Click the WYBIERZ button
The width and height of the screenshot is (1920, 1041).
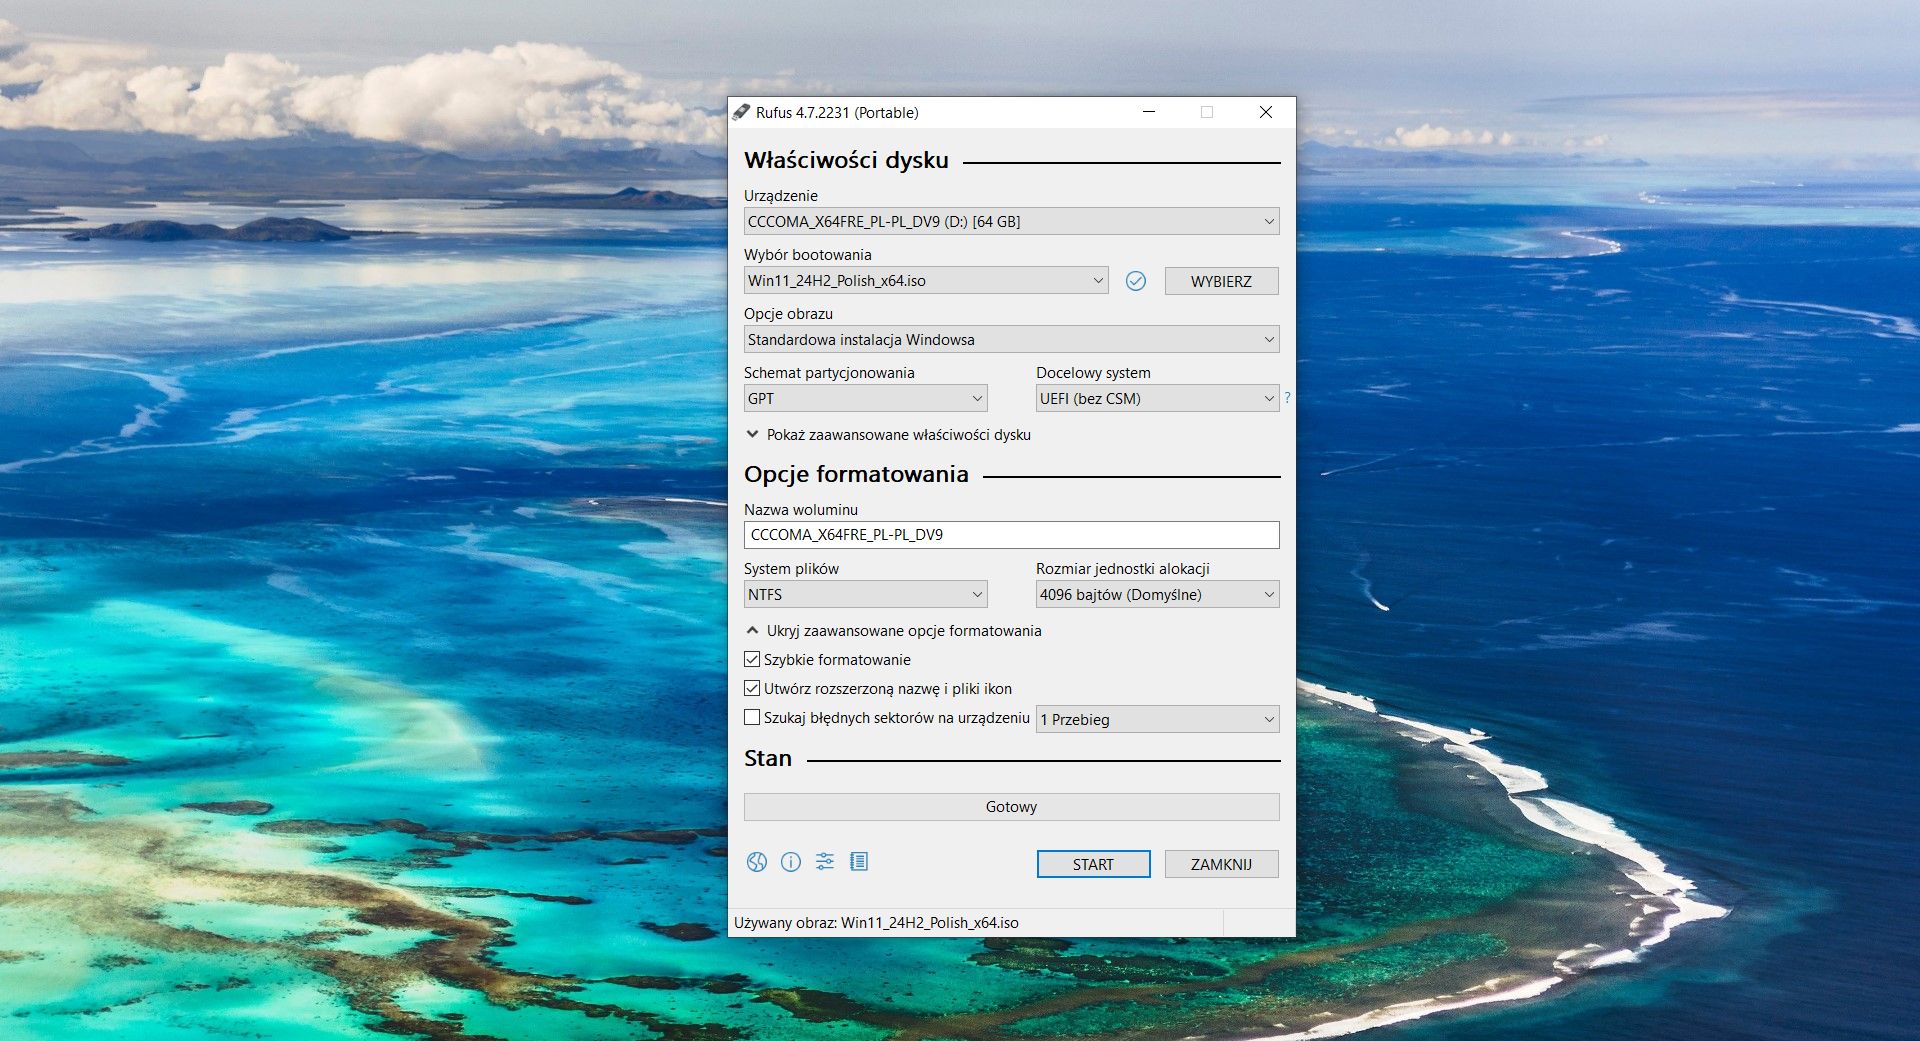pos(1221,281)
